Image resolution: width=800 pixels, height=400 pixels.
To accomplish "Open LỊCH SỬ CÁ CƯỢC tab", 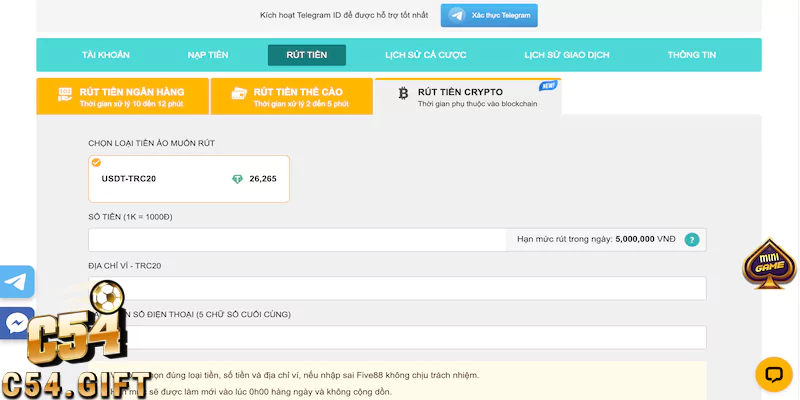I will pyautogui.click(x=426, y=55).
